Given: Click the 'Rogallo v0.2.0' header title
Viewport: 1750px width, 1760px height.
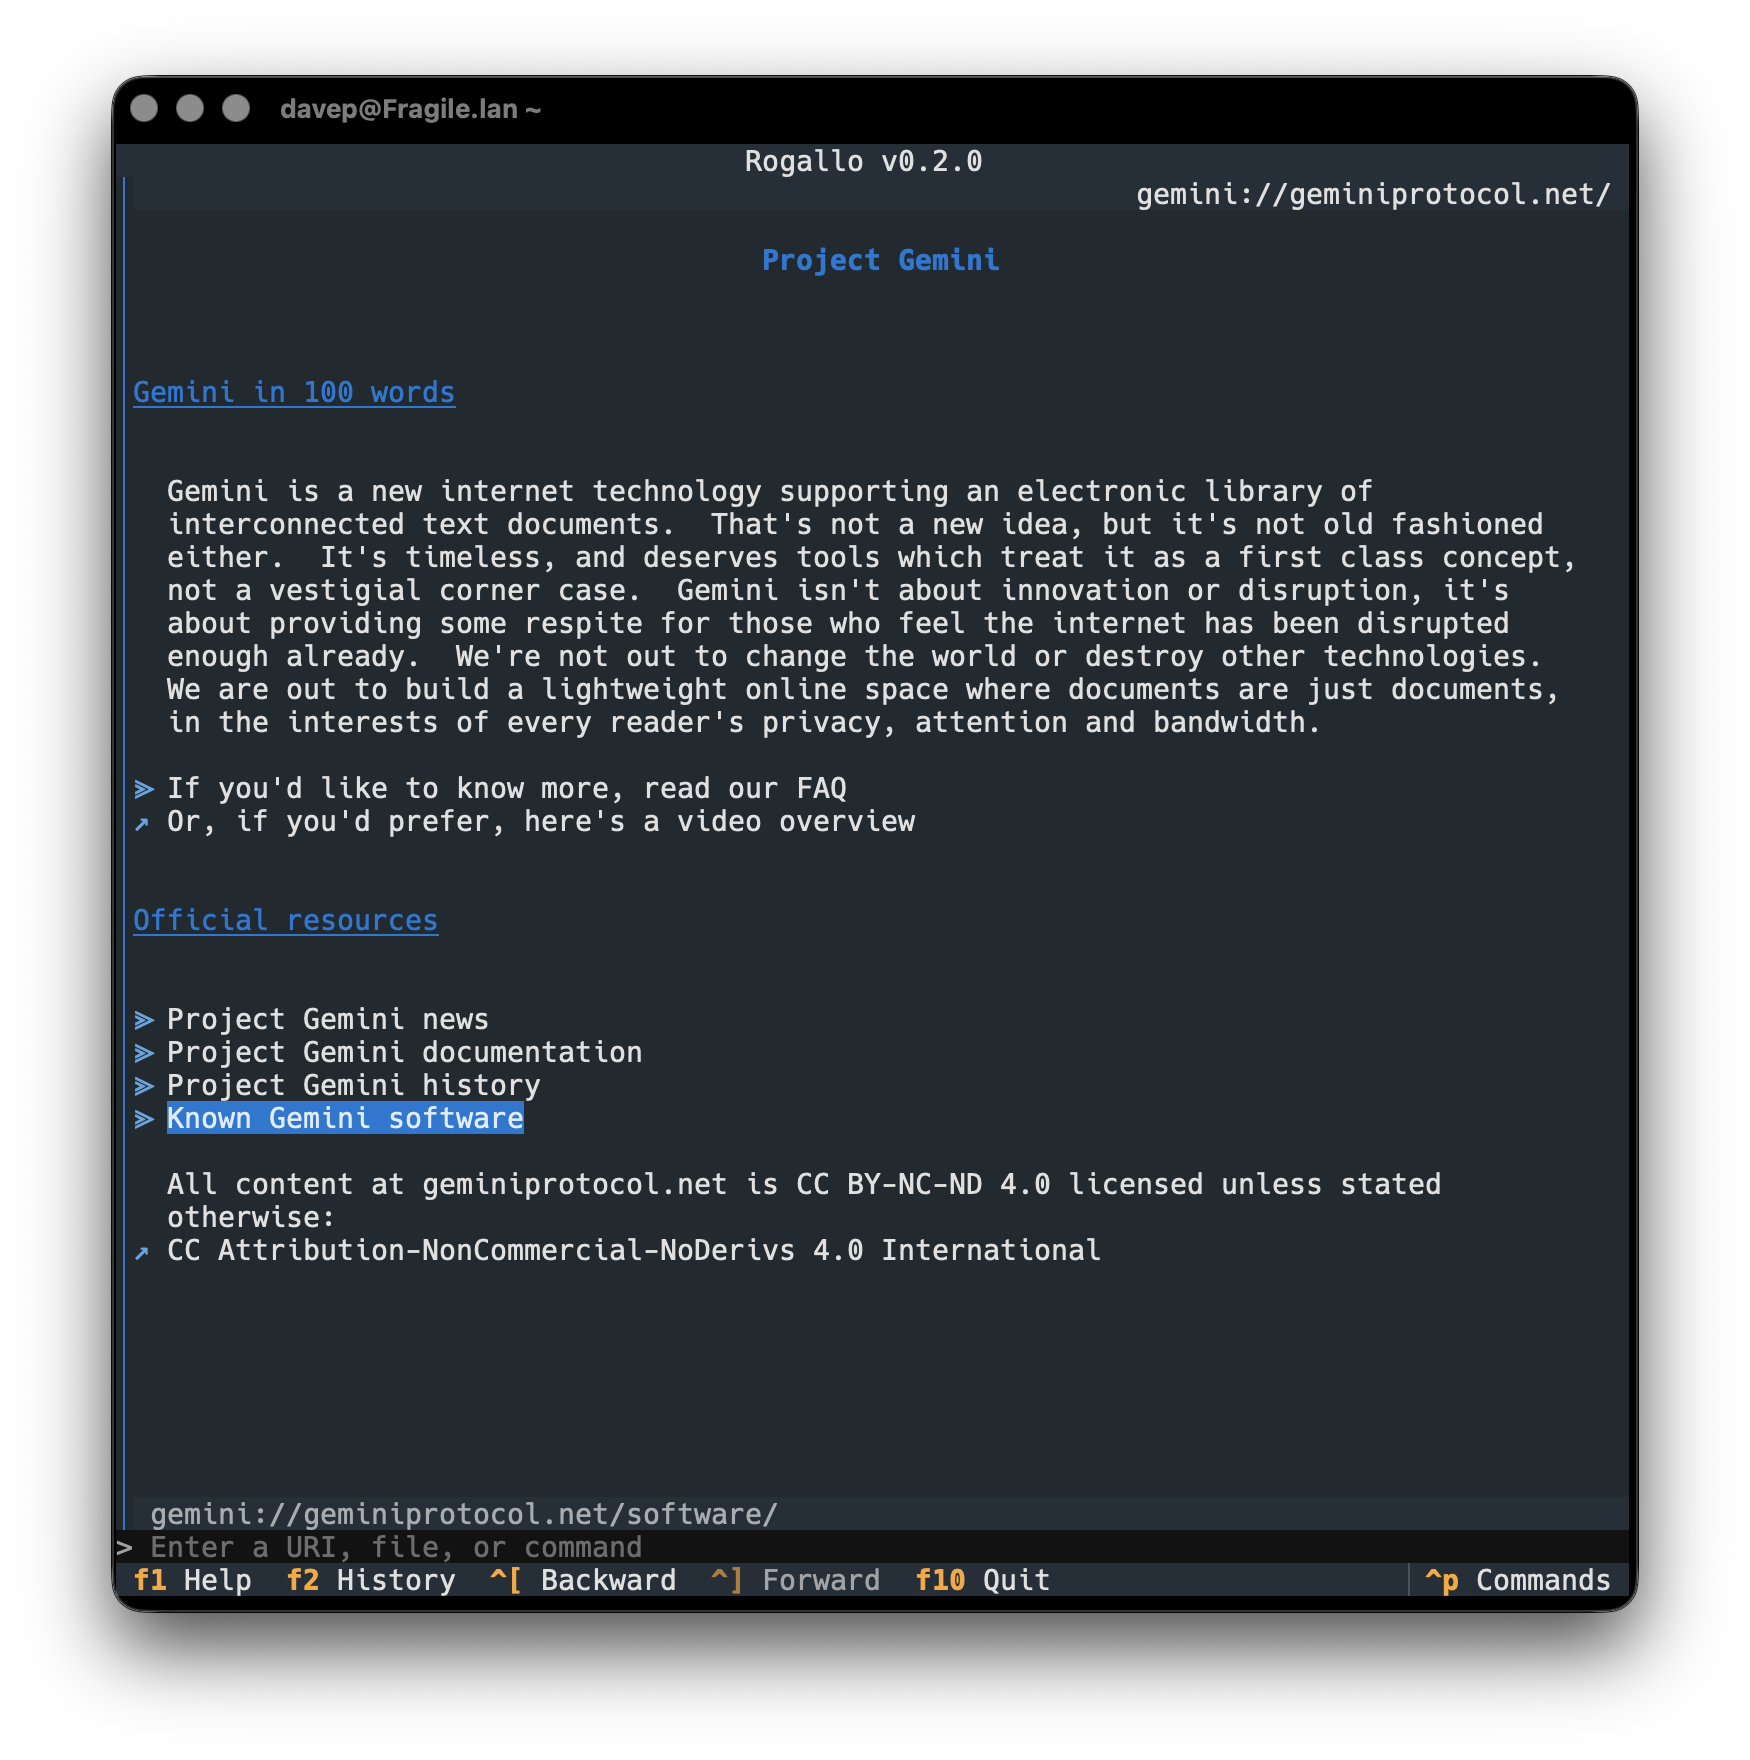Looking at the screenshot, I should pos(863,161).
